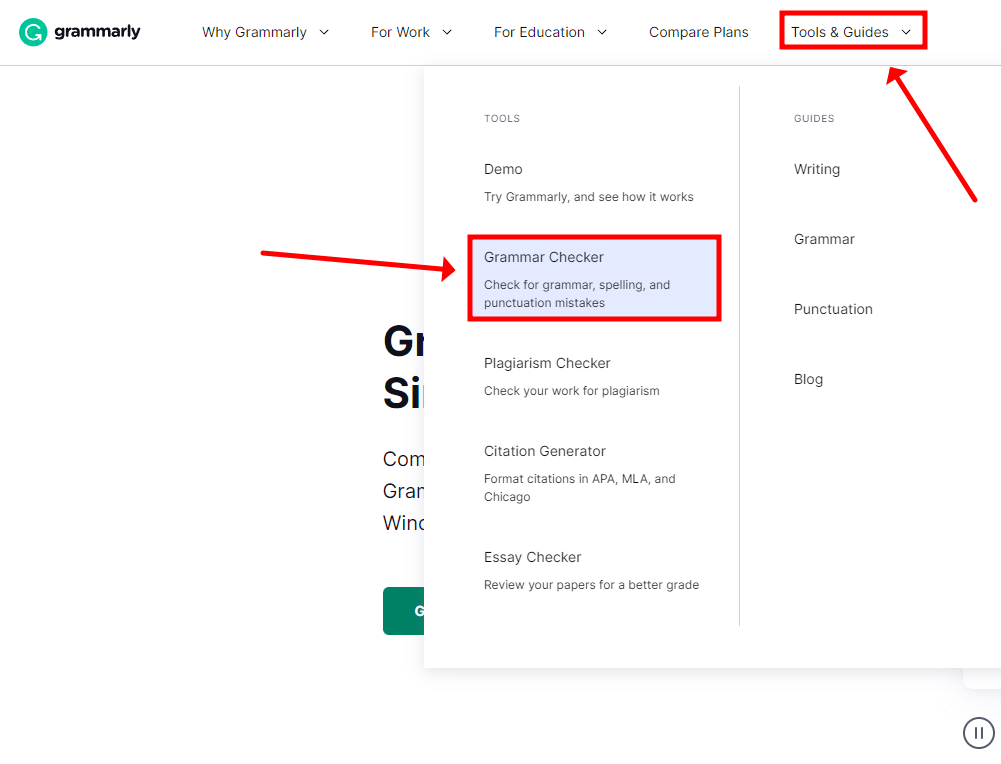Open the For Work menu
Image resolution: width=1001 pixels, height=764 pixels.
(400, 32)
